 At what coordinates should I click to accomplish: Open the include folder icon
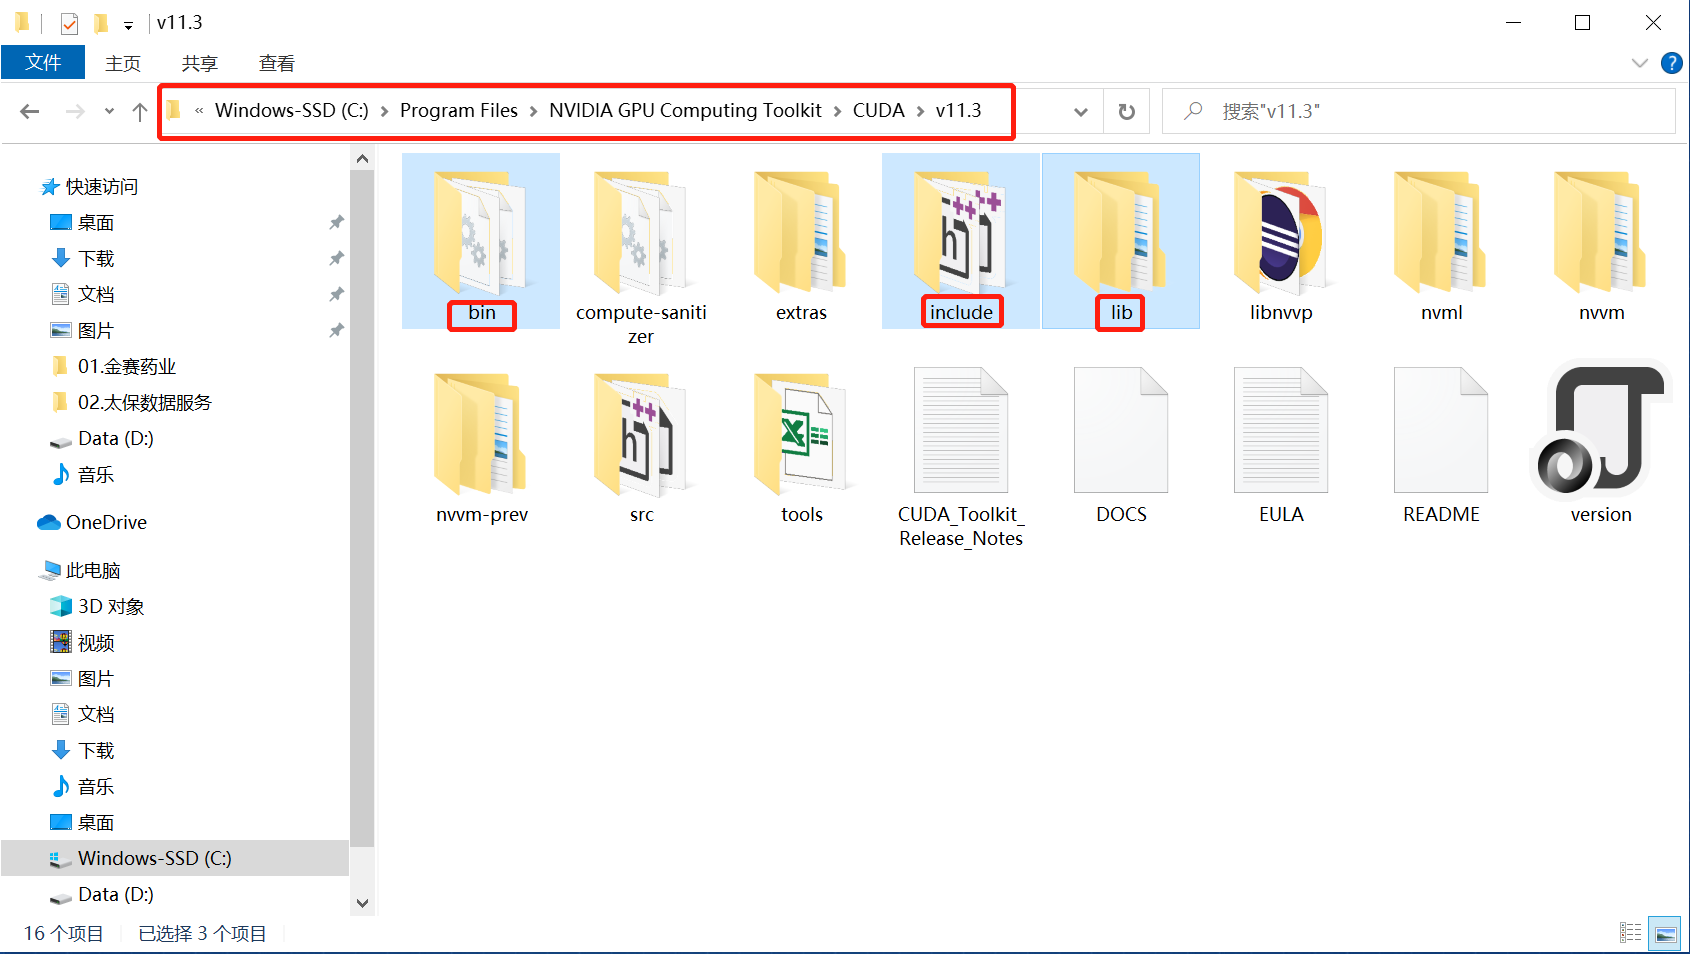pos(961,233)
